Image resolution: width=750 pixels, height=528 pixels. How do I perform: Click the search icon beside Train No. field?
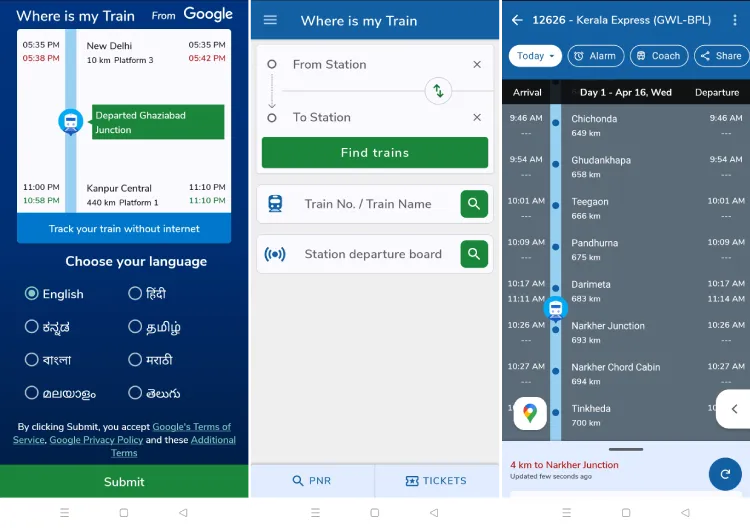coord(474,204)
